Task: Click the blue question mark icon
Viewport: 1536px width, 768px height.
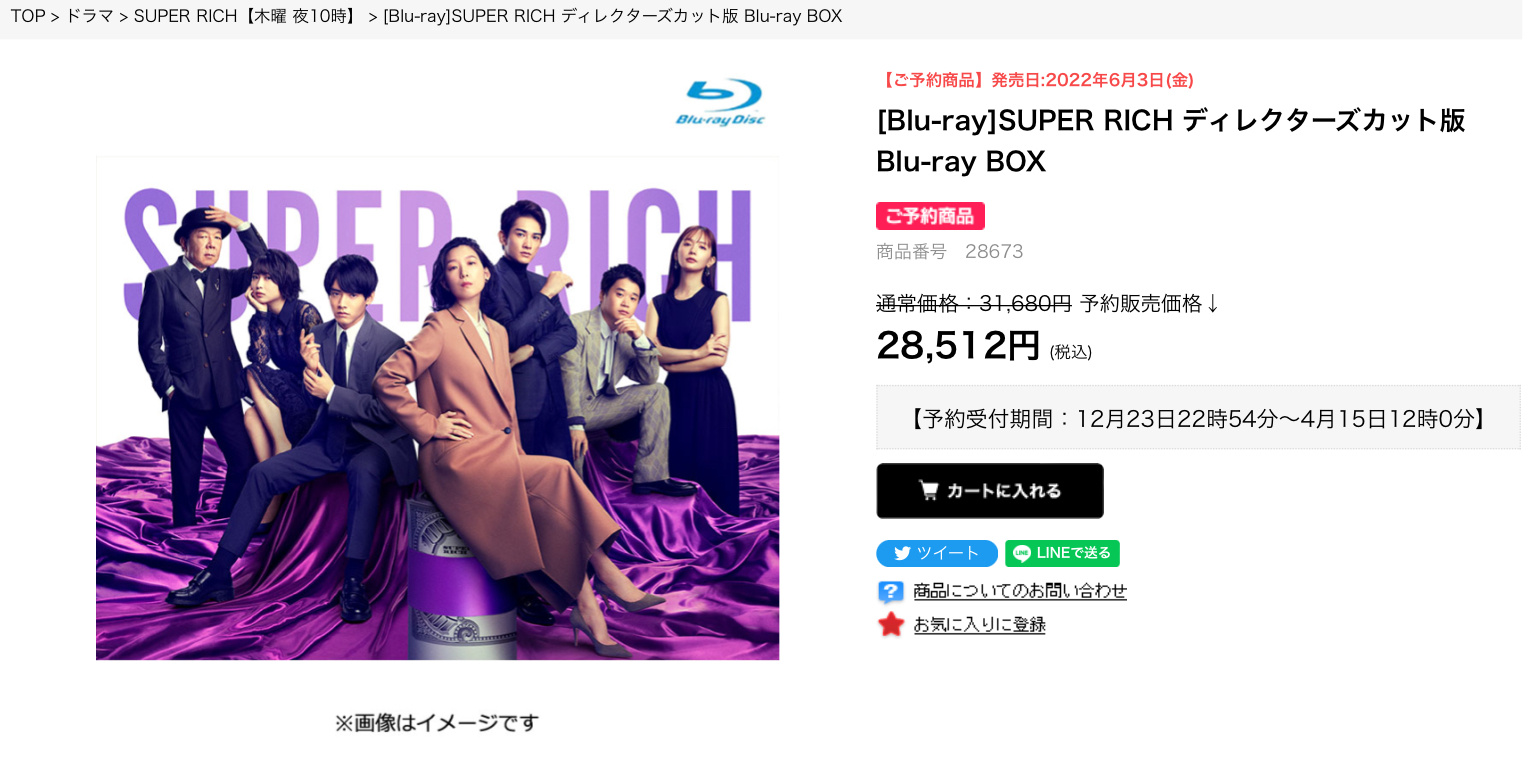Action: (x=890, y=591)
